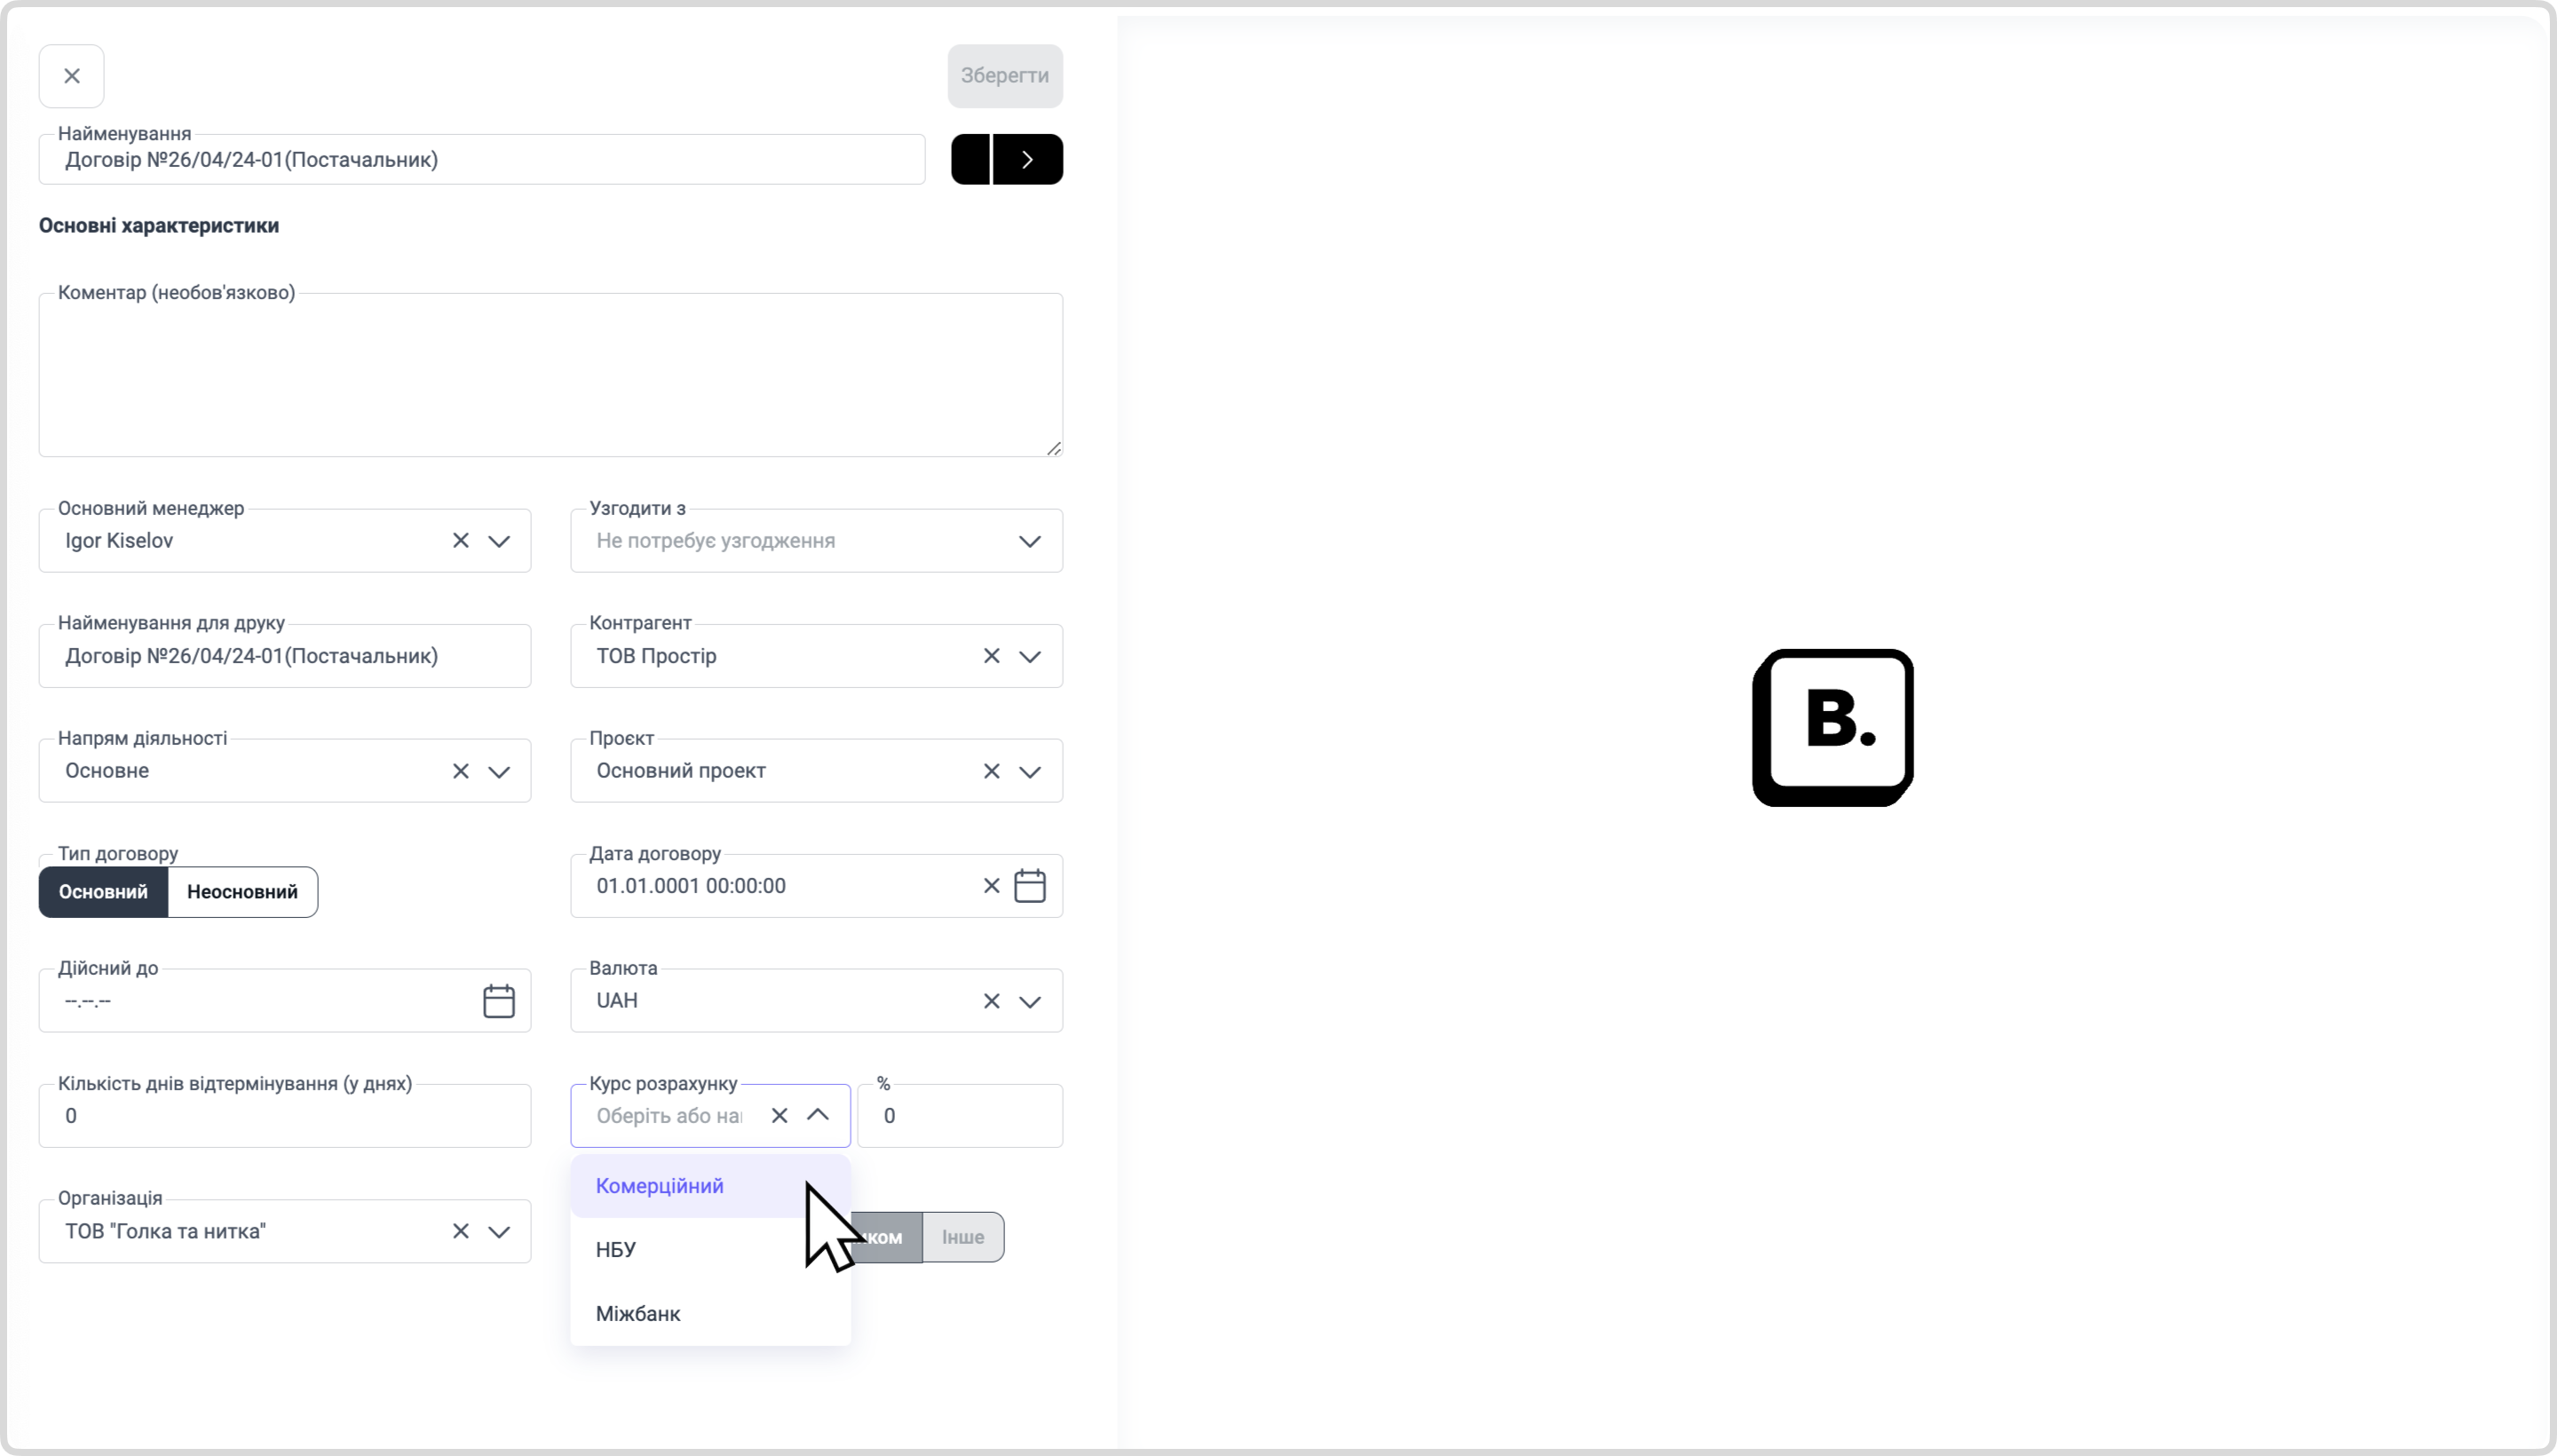Expand the Проєкт dropdown chevron
The width and height of the screenshot is (2557, 1456).
tap(1030, 771)
